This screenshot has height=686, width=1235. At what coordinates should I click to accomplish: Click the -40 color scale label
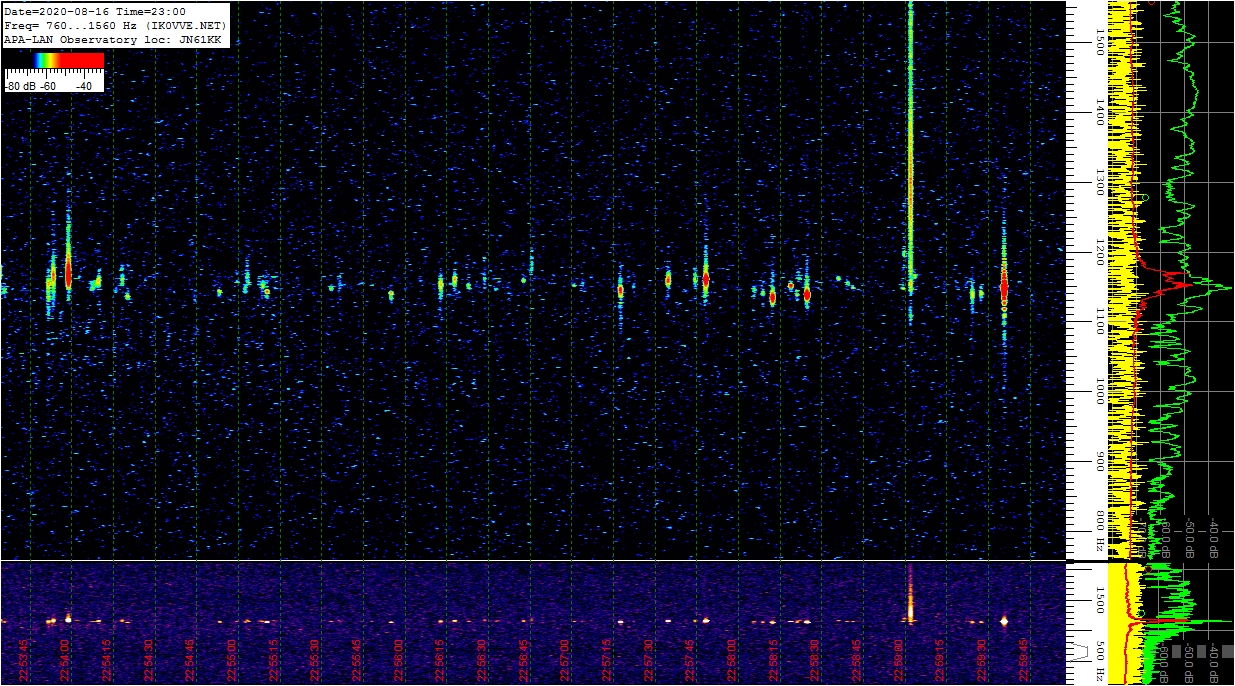click(x=84, y=86)
